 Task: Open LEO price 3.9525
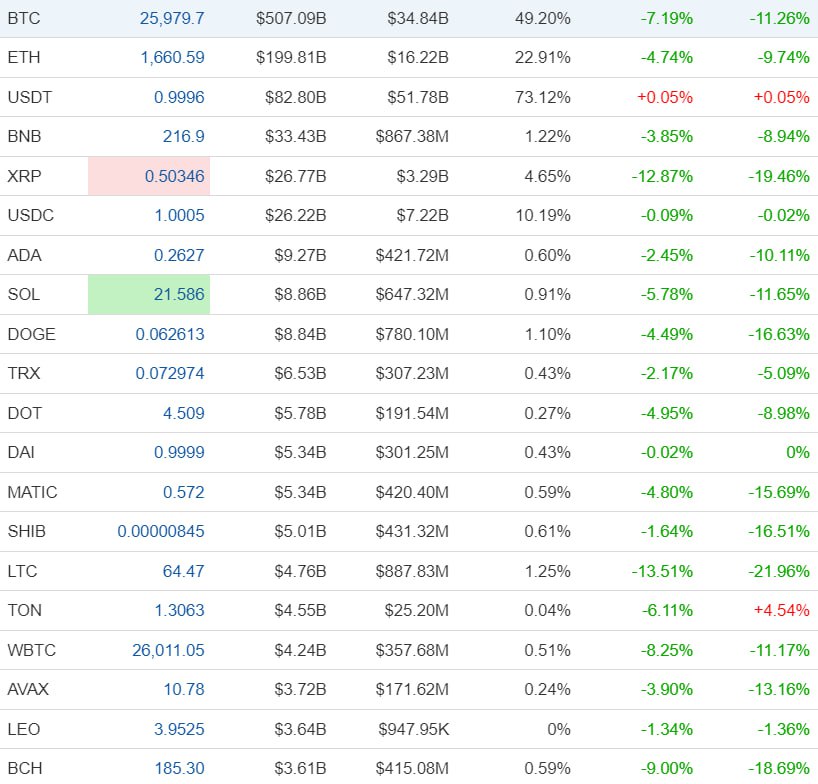[x=179, y=730]
